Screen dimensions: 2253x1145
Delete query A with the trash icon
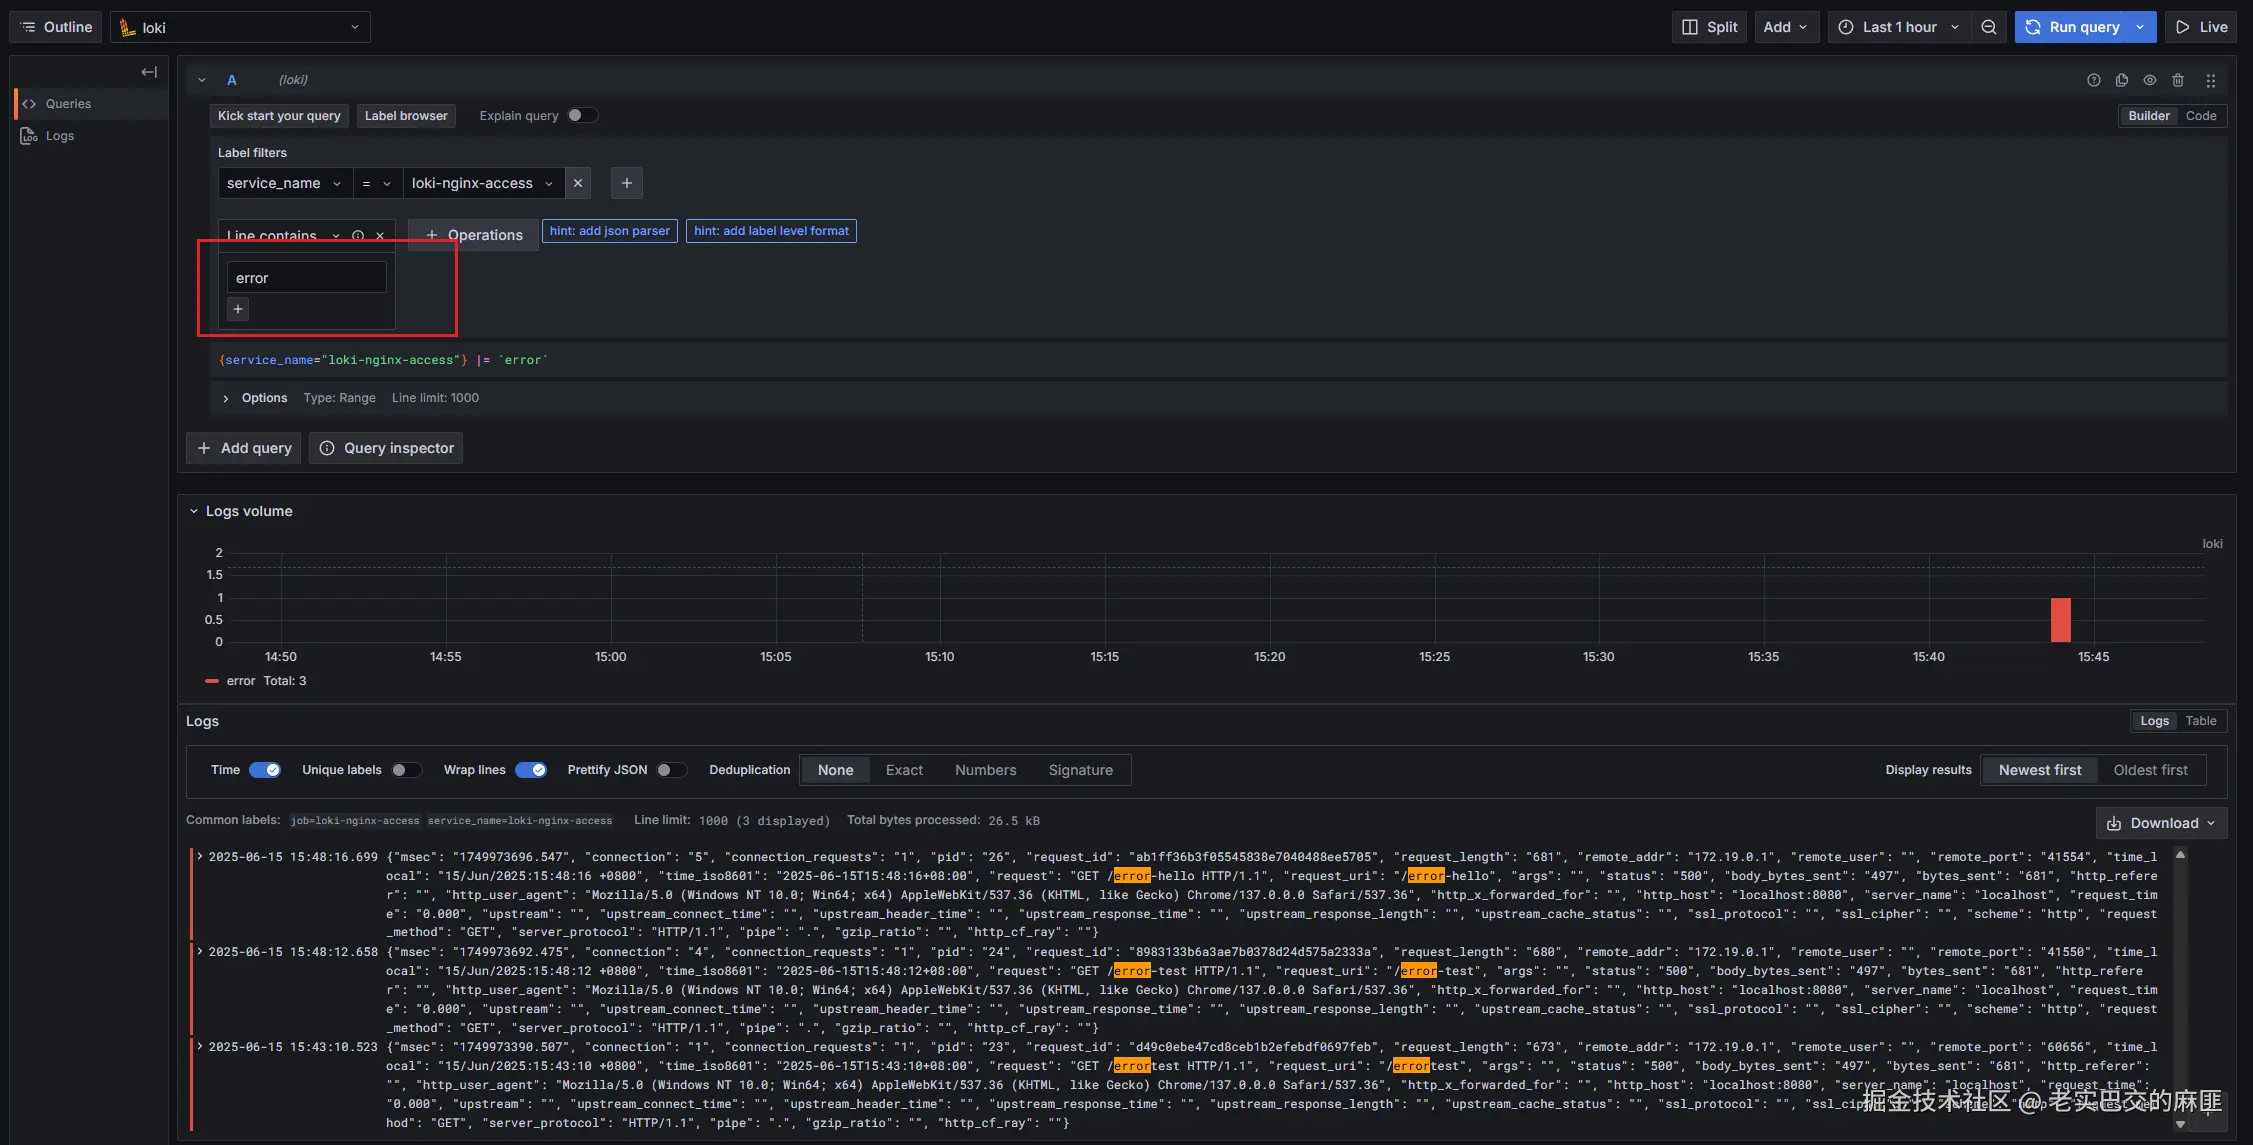click(2179, 80)
